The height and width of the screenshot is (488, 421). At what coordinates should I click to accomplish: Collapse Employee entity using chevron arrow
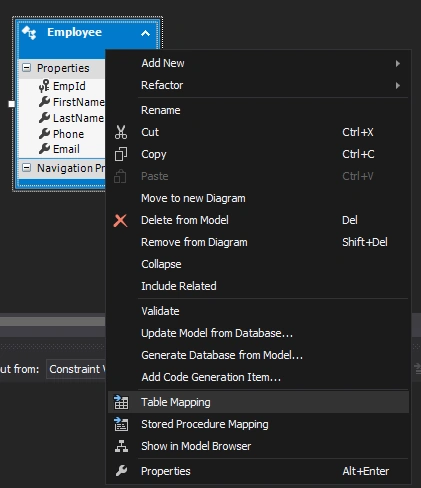[145, 33]
